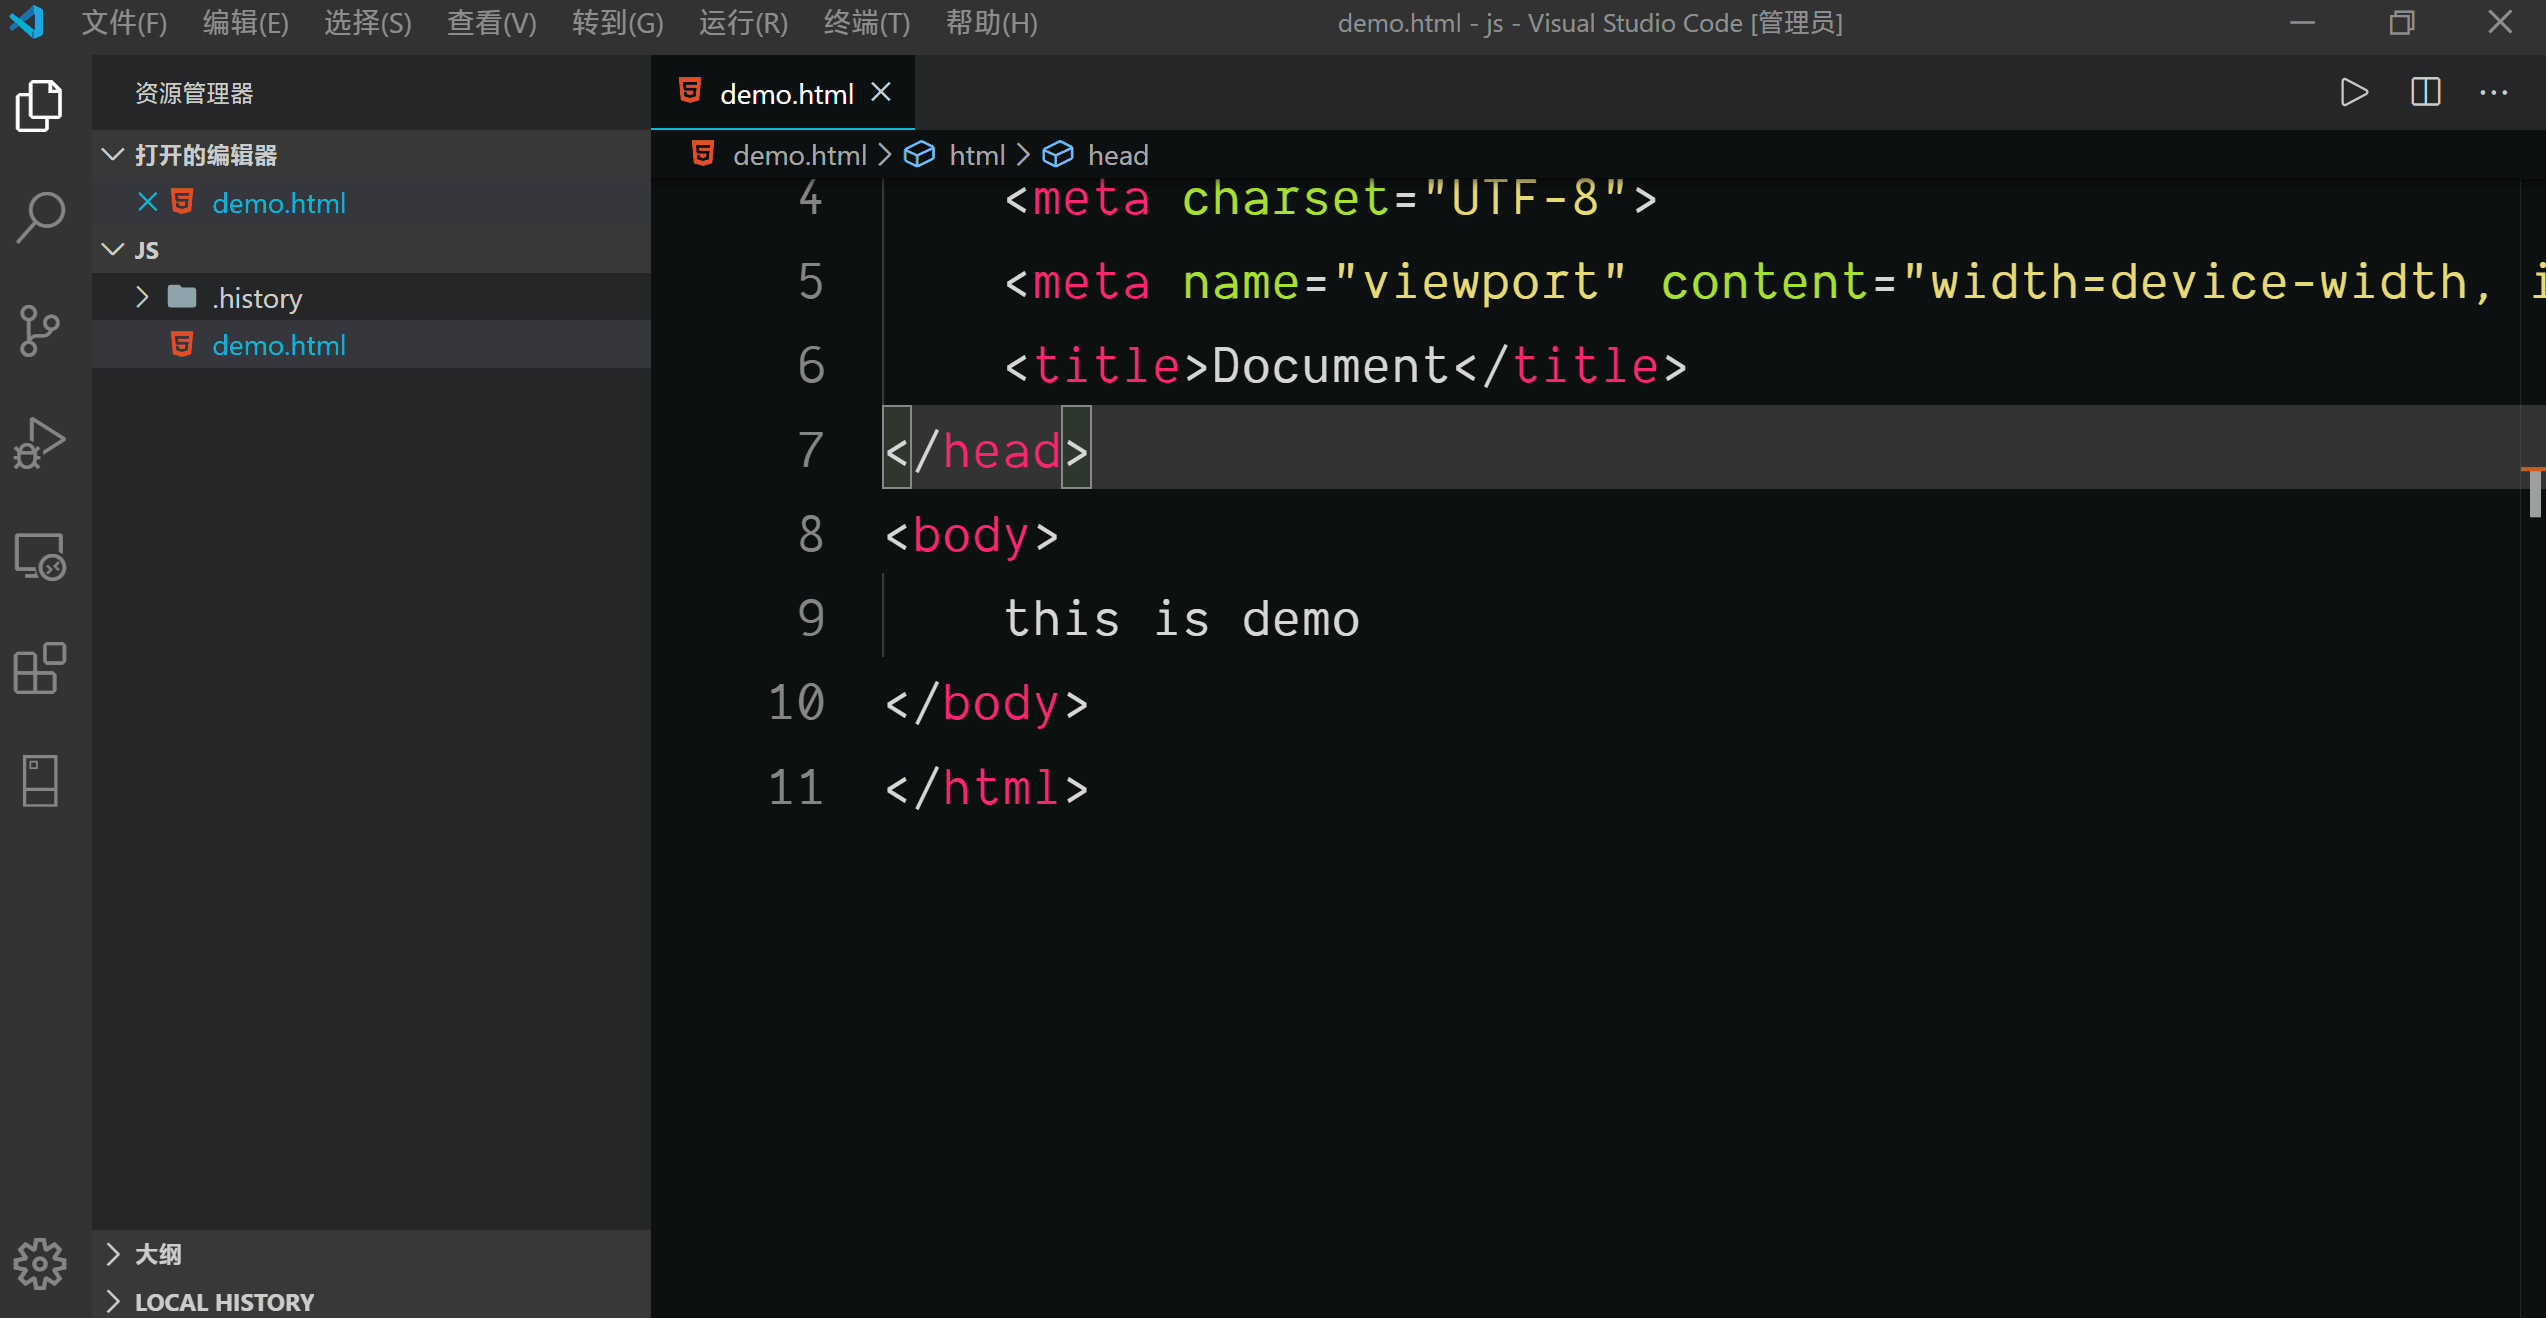Split the editor to the right

(2425, 93)
